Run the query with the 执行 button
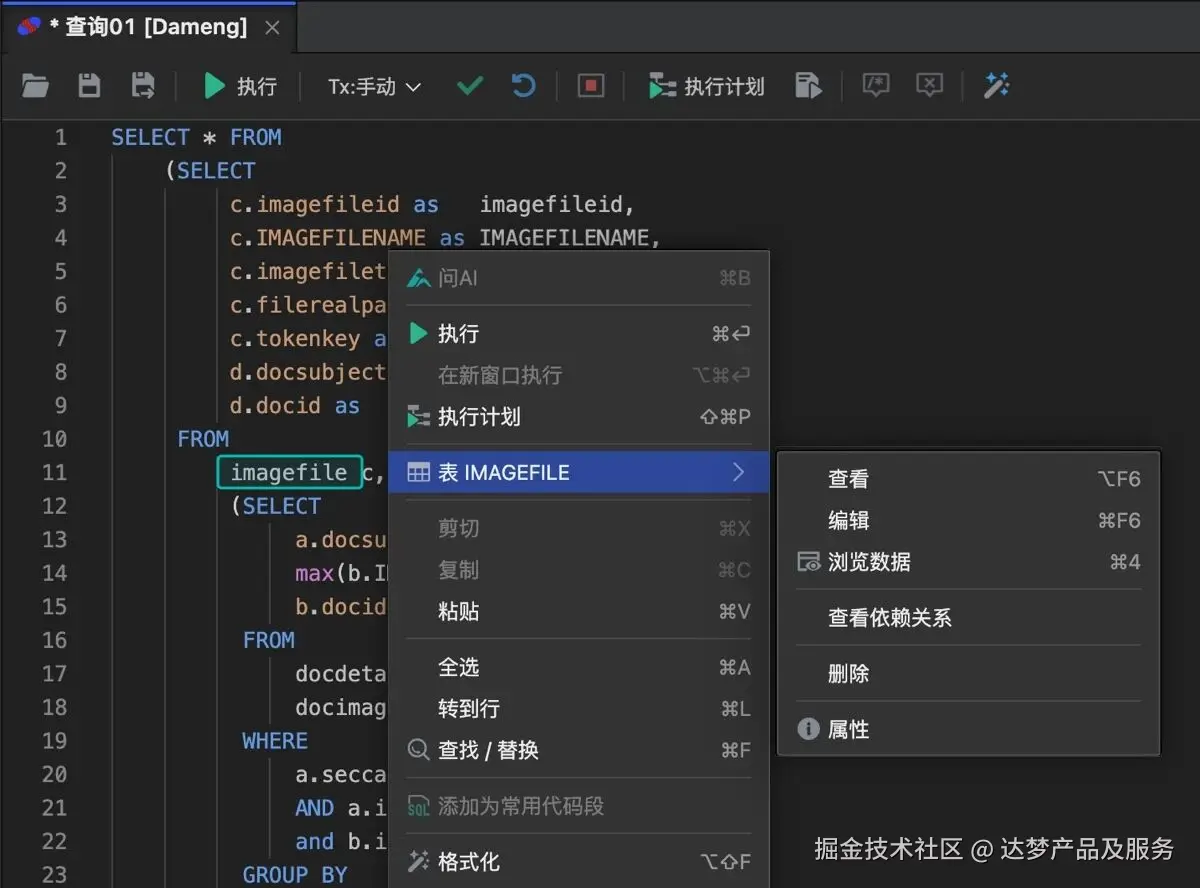 coord(240,86)
